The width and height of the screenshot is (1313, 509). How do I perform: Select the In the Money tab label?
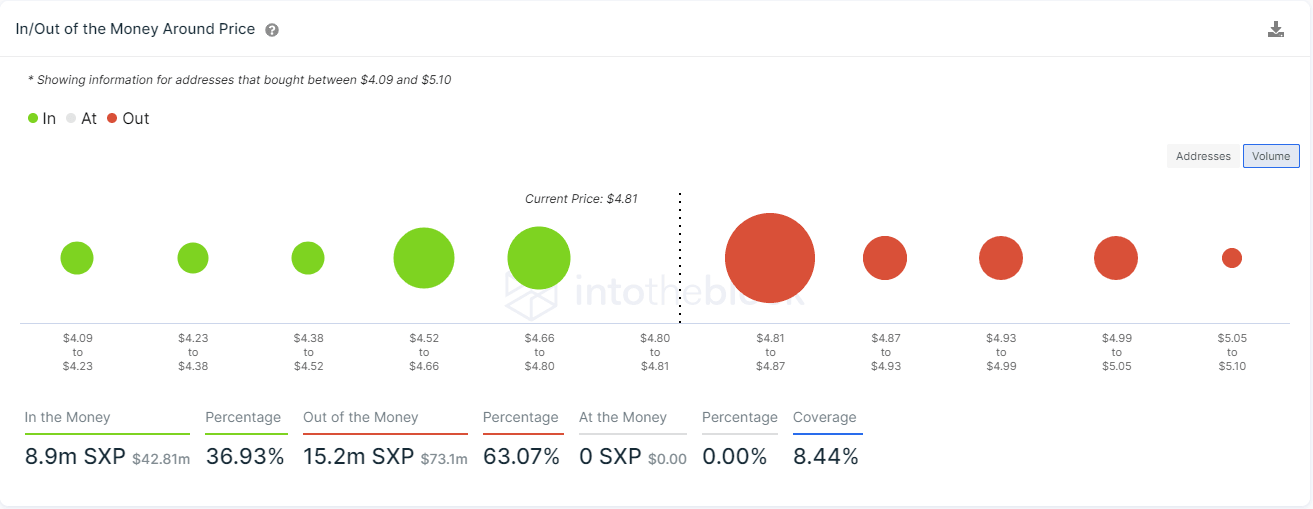68,417
